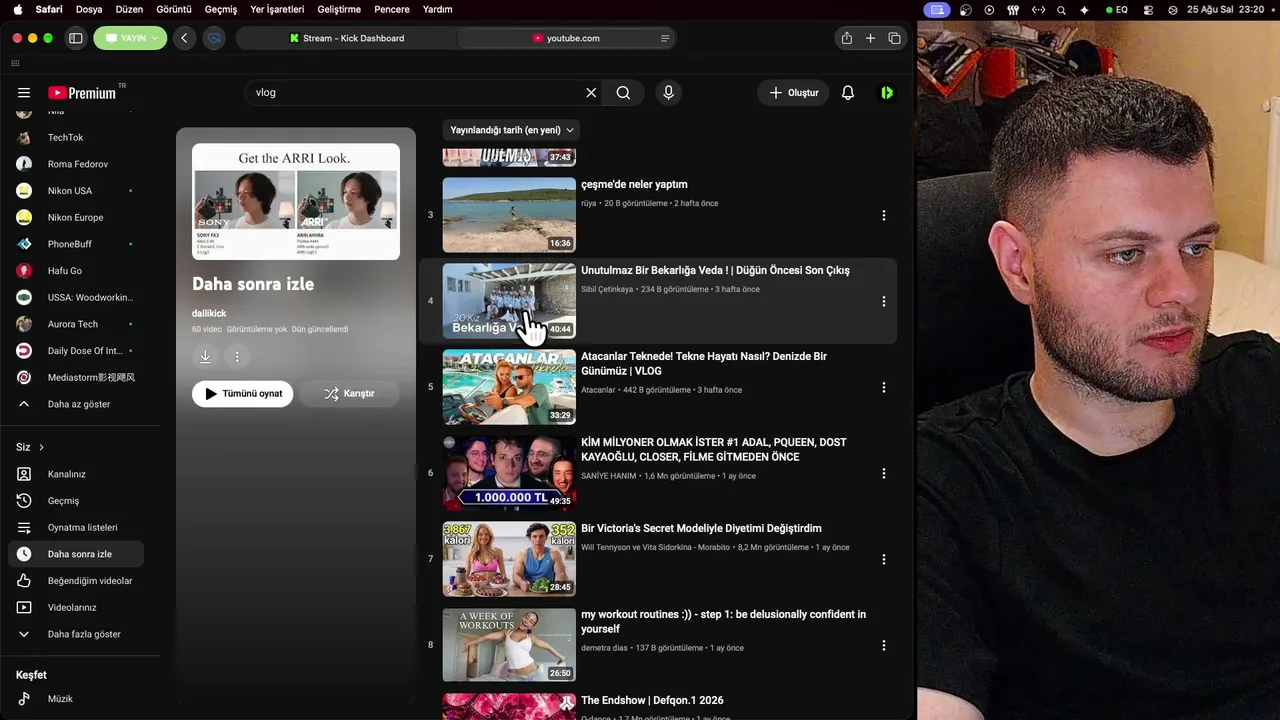The height and width of the screenshot is (720, 1280).
Task: Go to YouTube Premium home logo
Action: pos(83,93)
